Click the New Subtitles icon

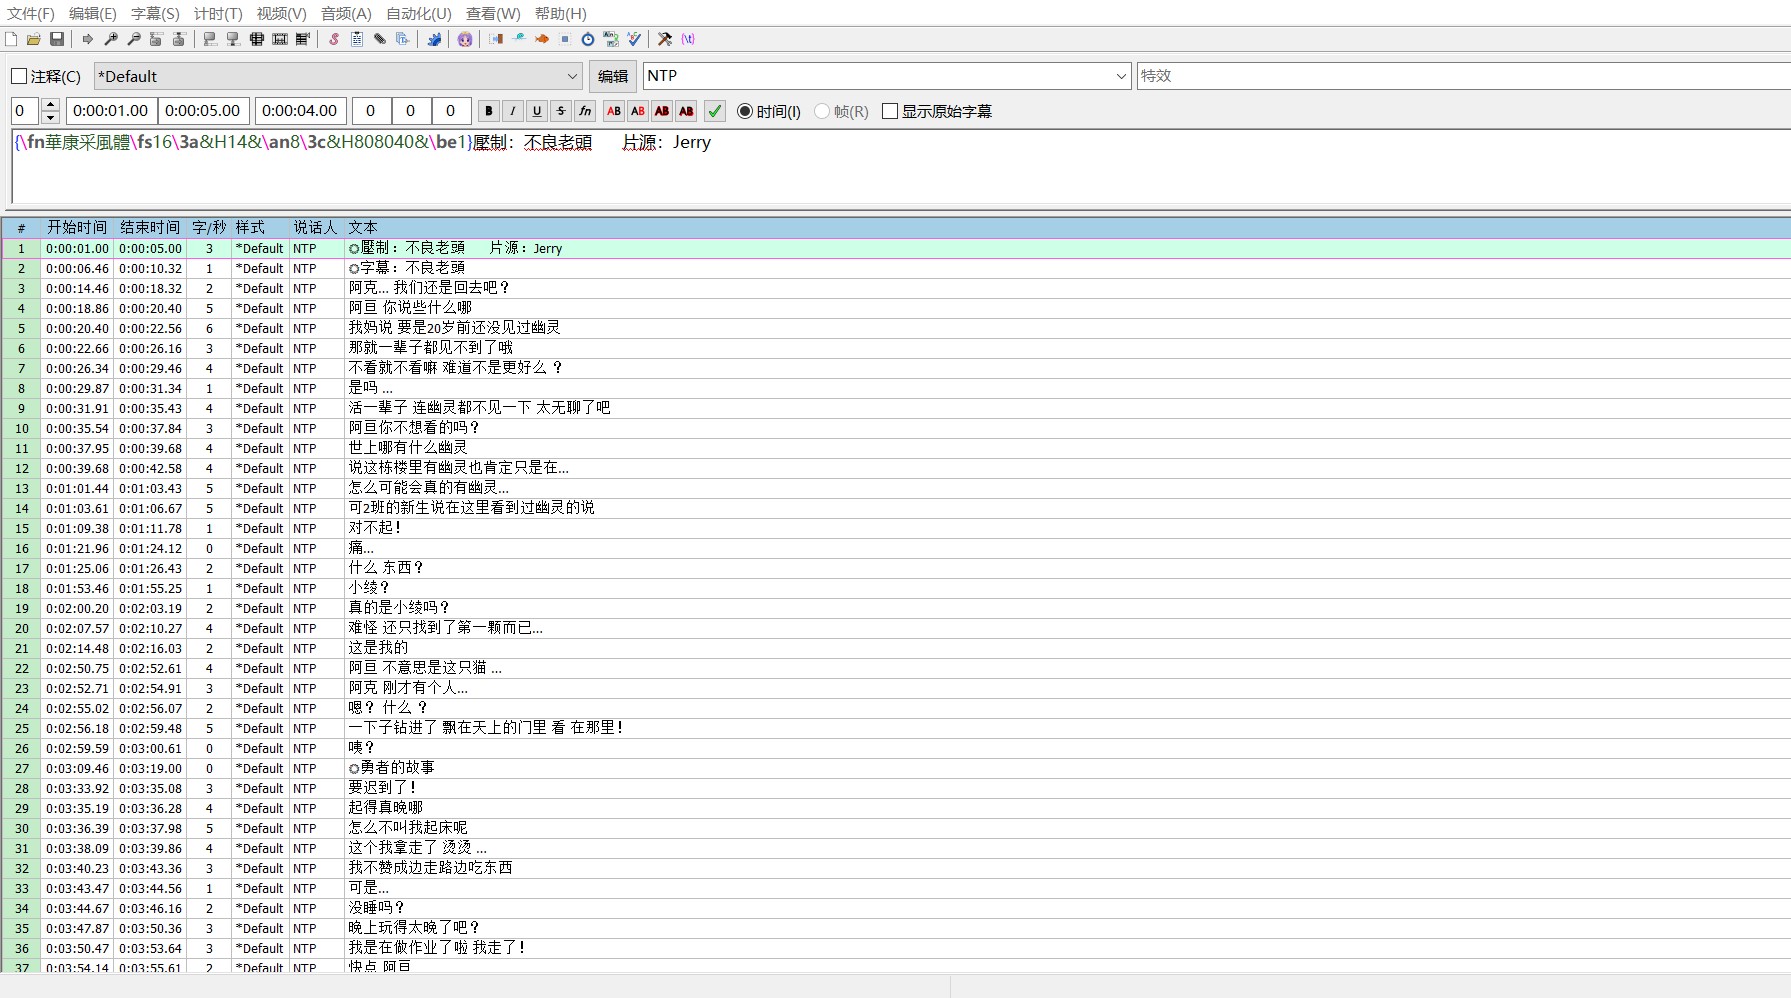click(11, 39)
